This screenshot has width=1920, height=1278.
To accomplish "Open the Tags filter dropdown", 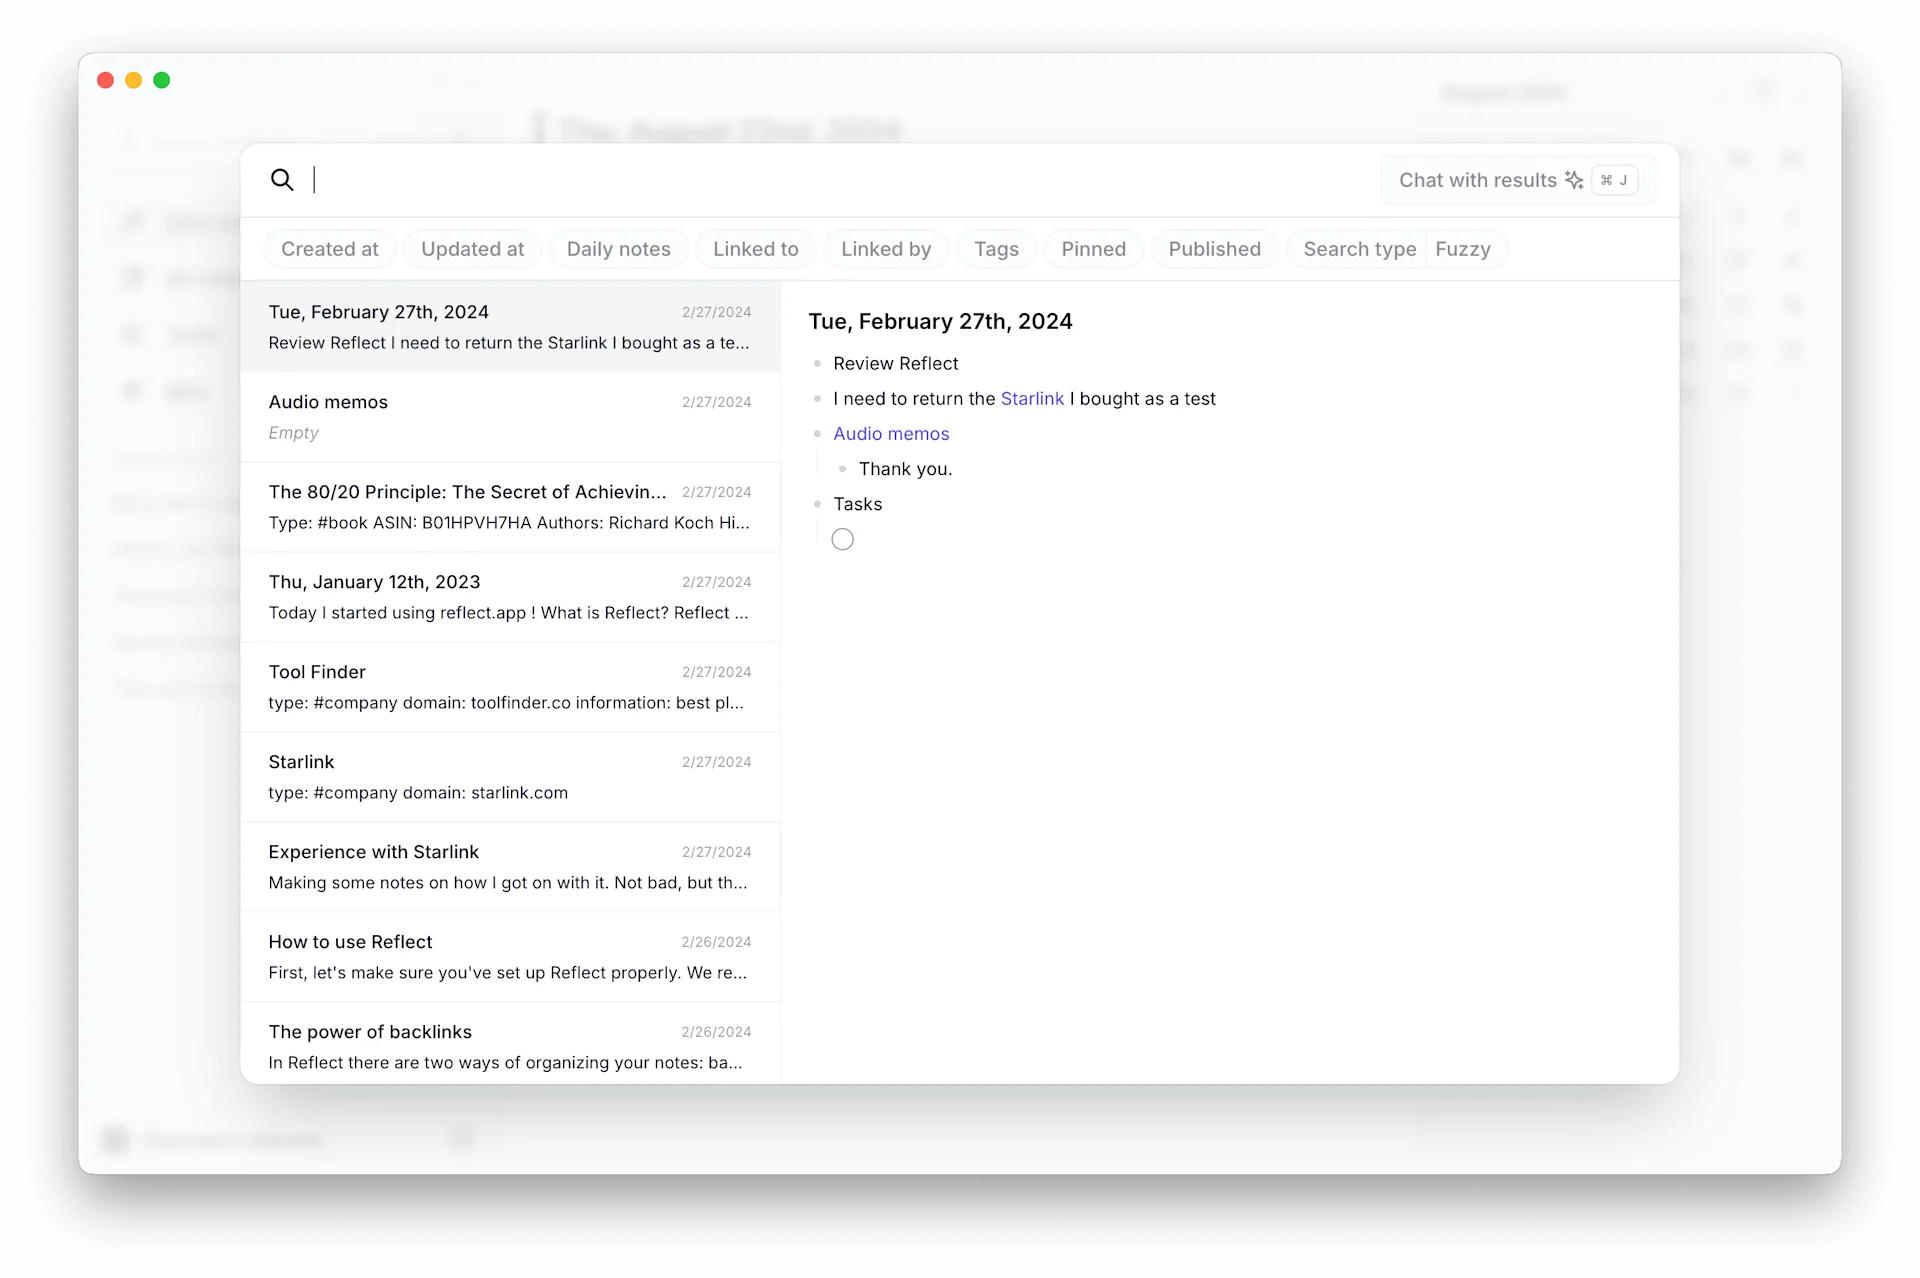I will click(996, 249).
